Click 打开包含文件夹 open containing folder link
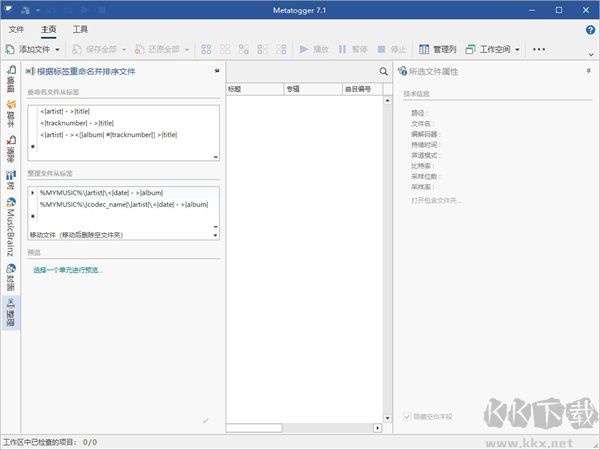Viewport: 600px width, 450px height. pyautogui.click(x=436, y=201)
